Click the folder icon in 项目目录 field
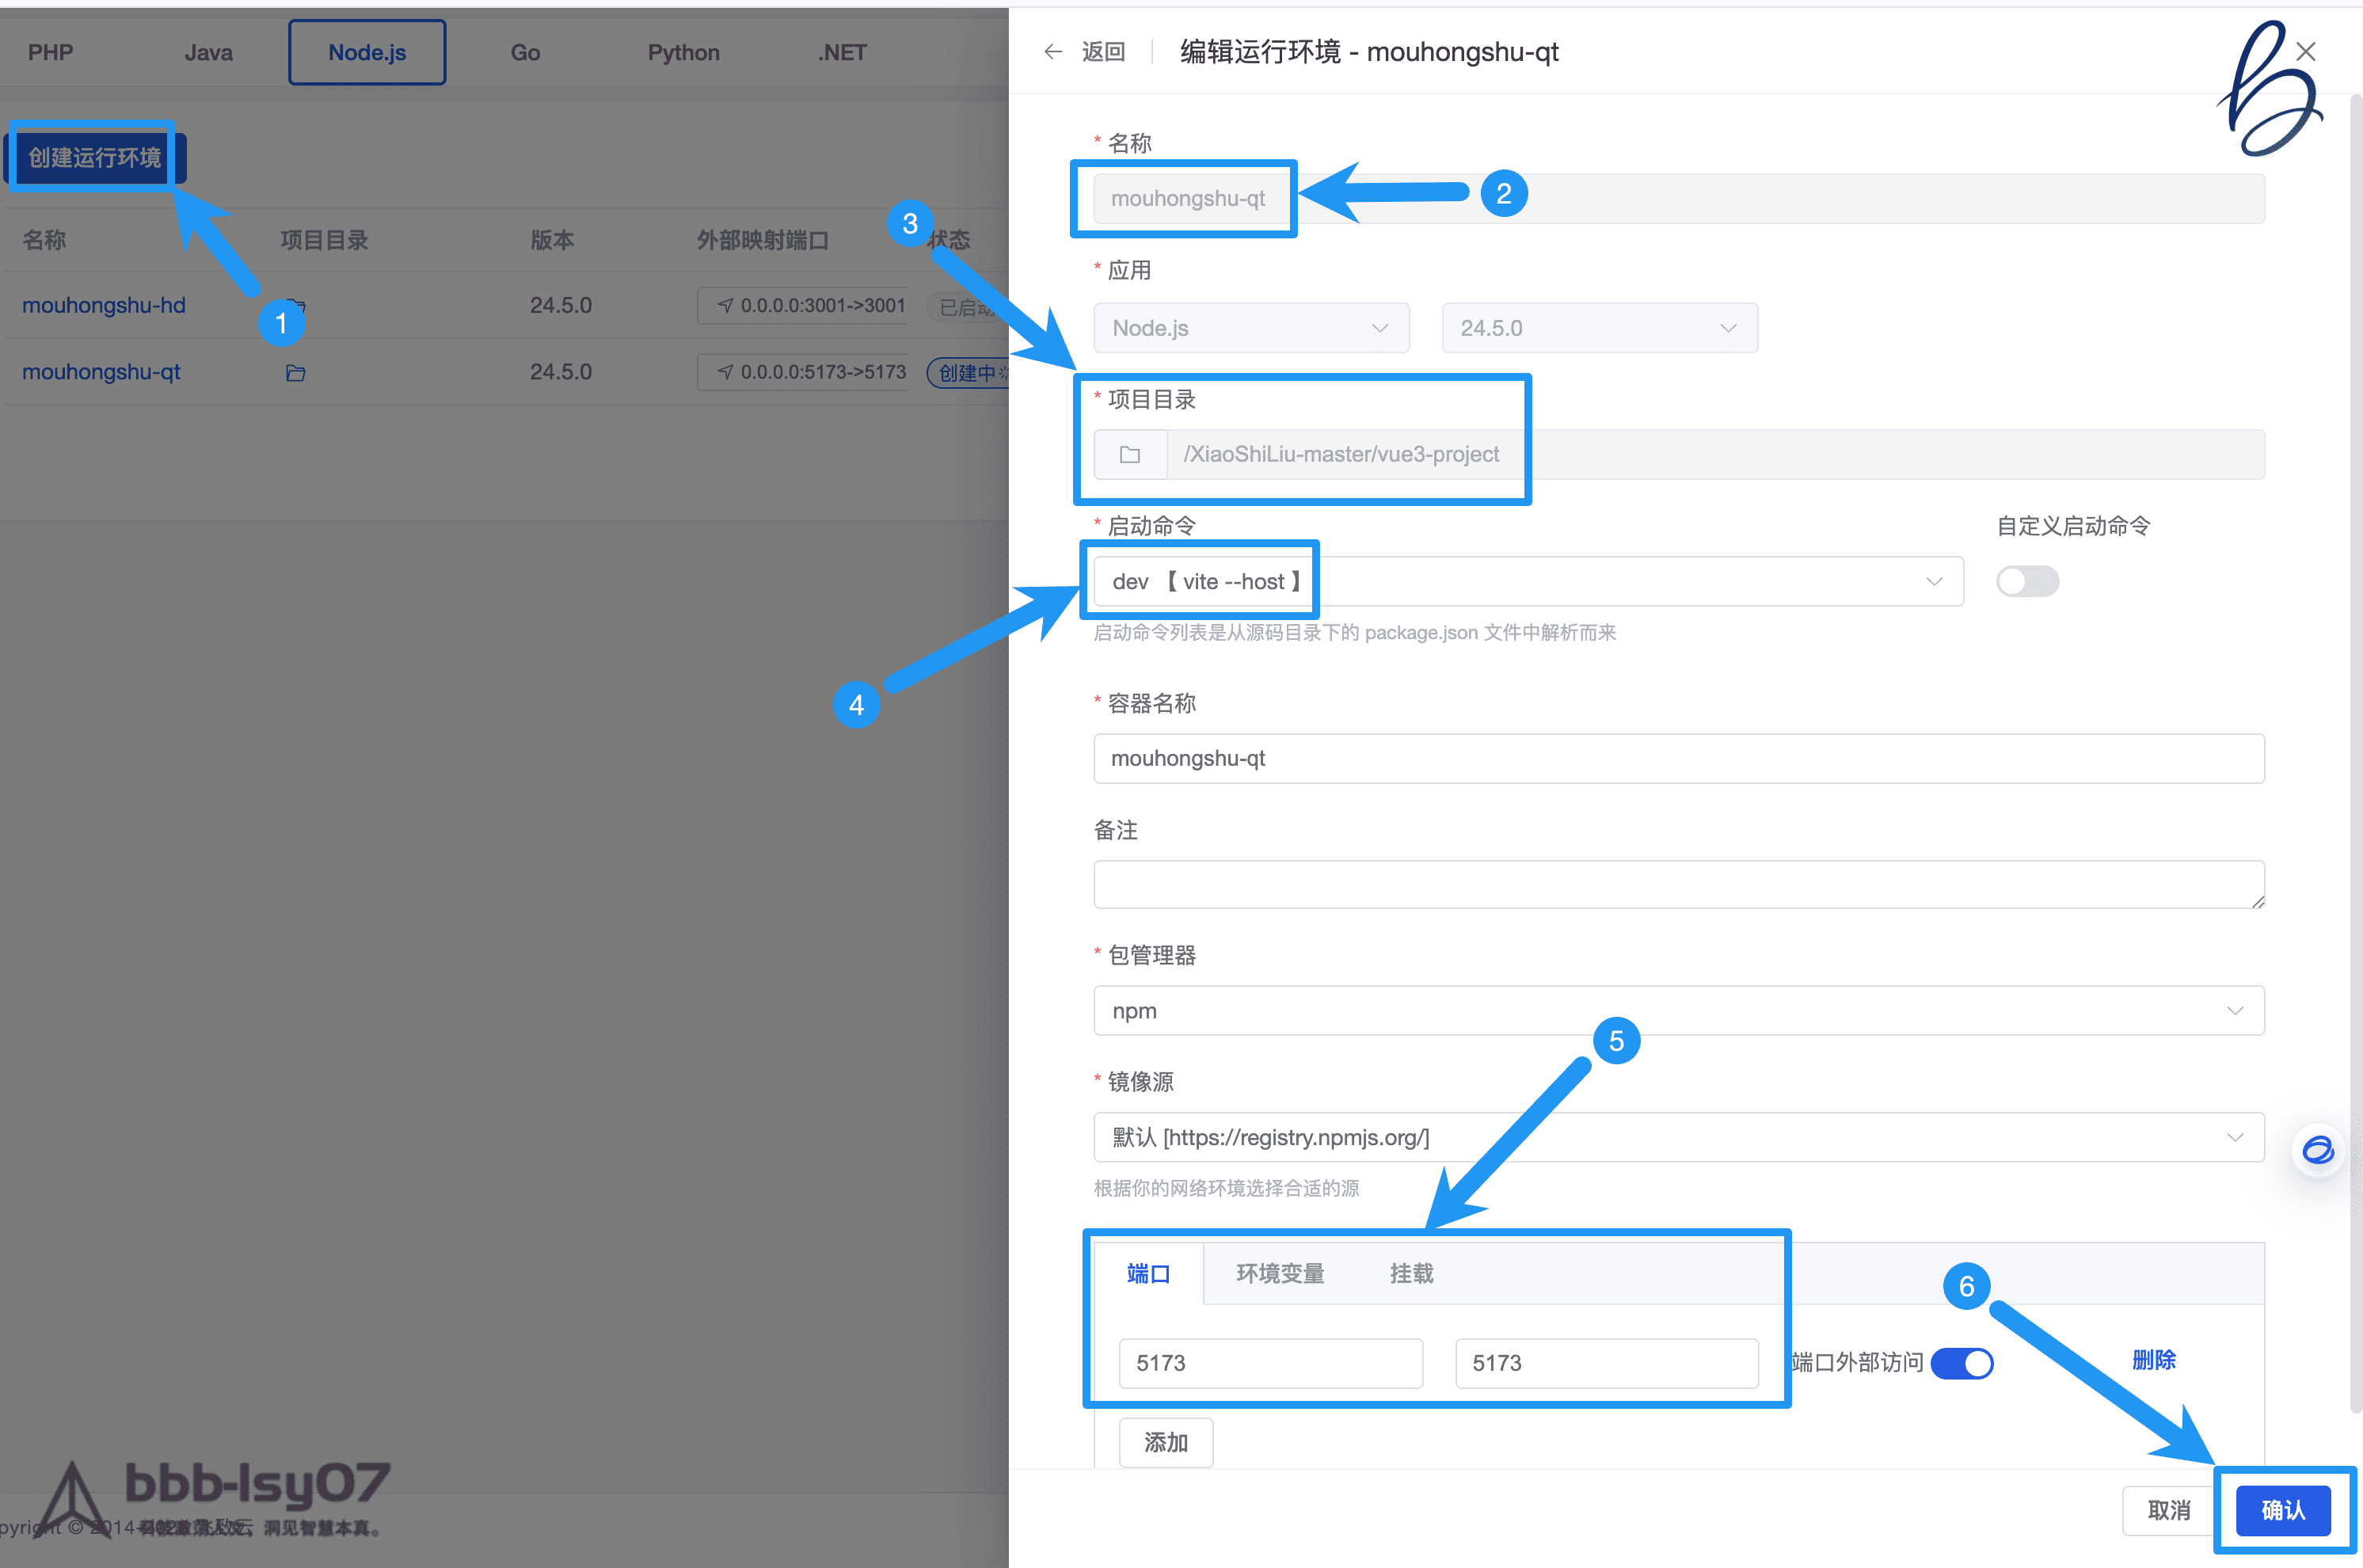 click(1130, 455)
